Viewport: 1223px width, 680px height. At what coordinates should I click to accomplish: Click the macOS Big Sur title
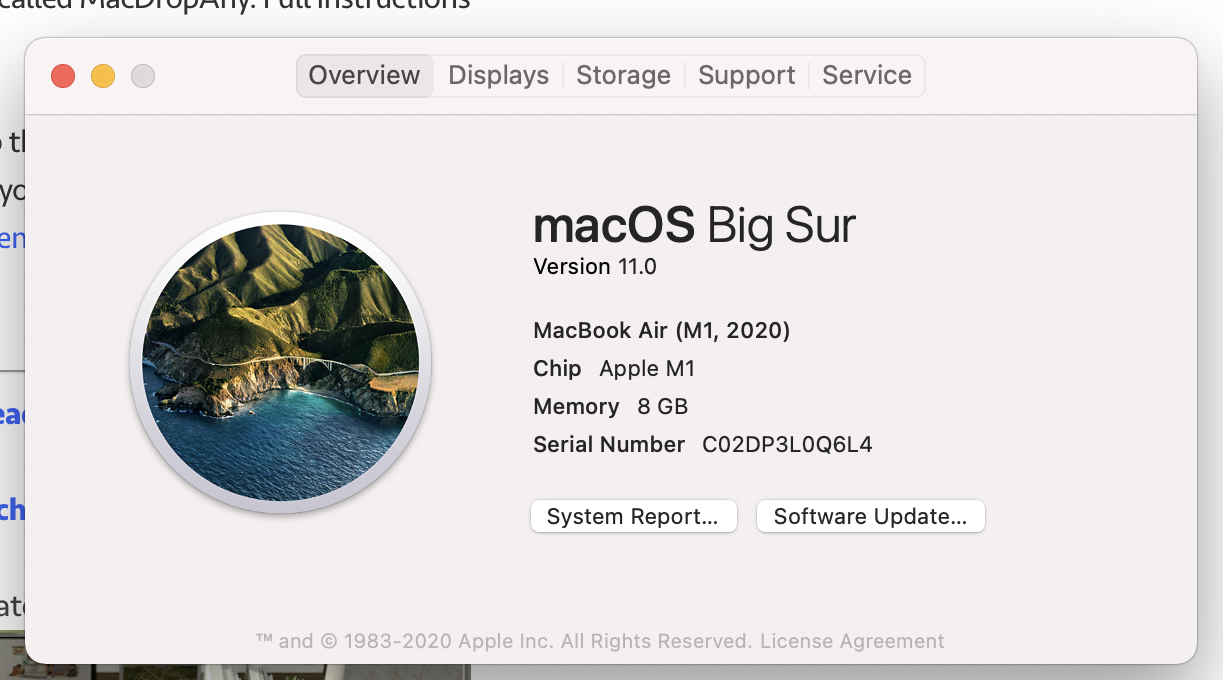pyautogui.click(x=695, y=225)
